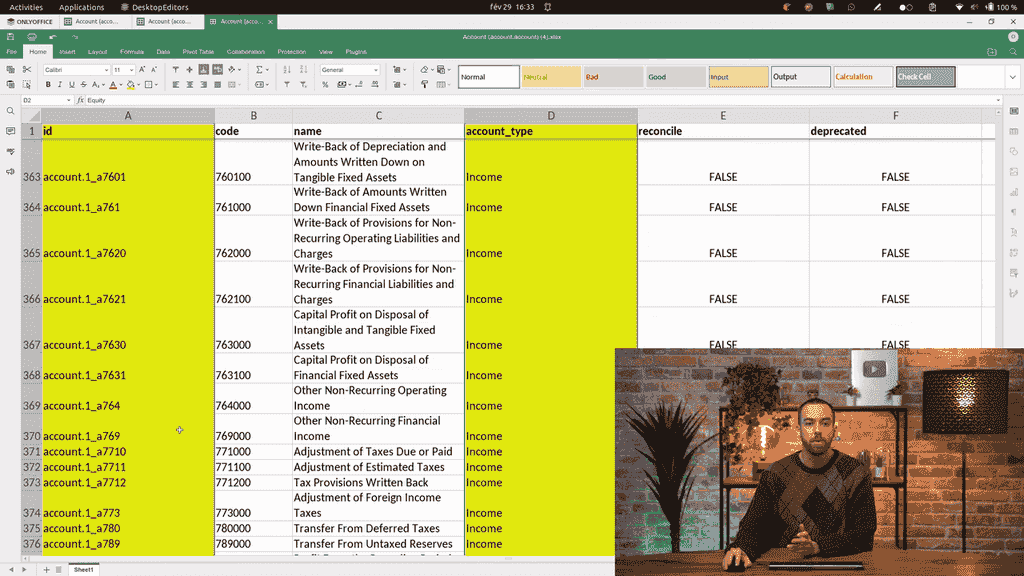Apply the Calculation cell style
The image size is (1024, 576).
[862, 77]
